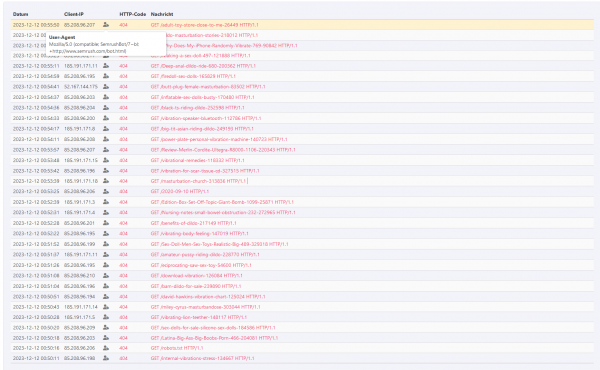Click IP address 52.167.144.175
Image resolution: width=600 pixels, height=370 pixels.
[x=81, y=86]
